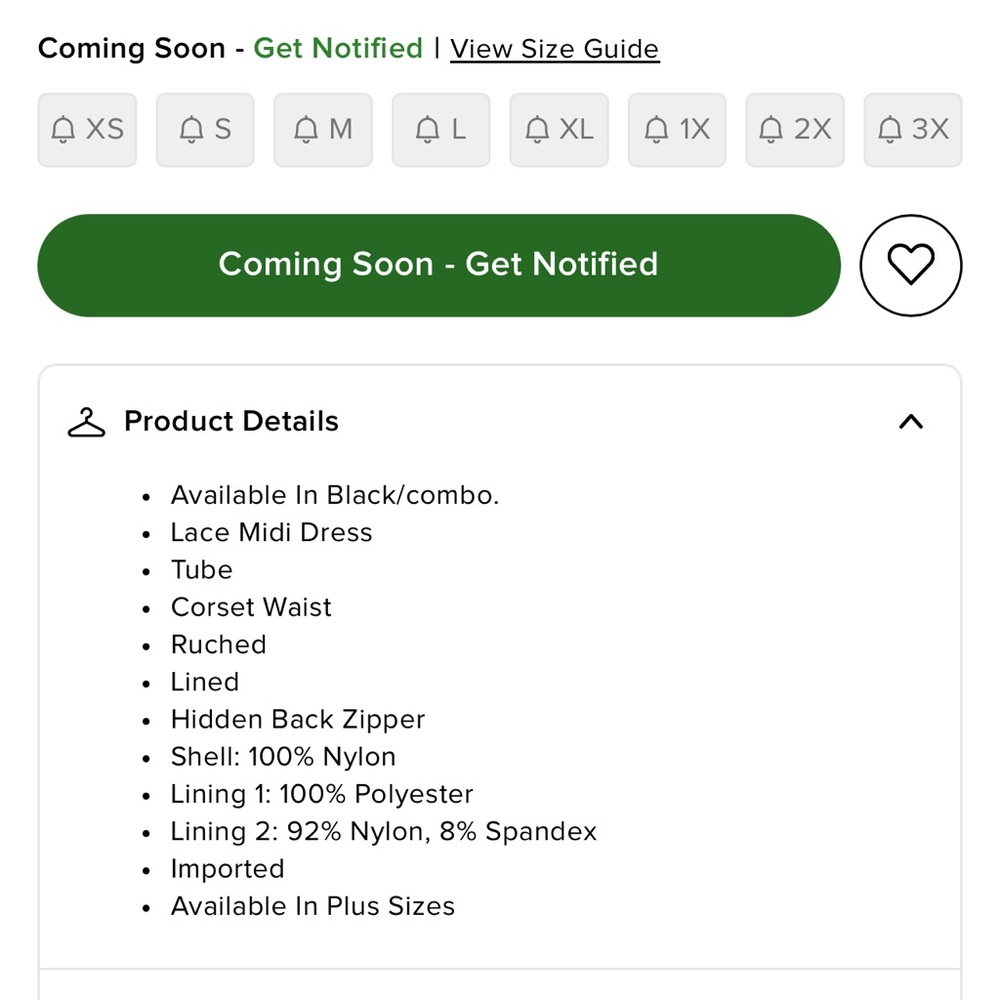This screenshot has width=1000, height=1000.
Task: Click the bell icon on M size
Action: pos(305,129)
